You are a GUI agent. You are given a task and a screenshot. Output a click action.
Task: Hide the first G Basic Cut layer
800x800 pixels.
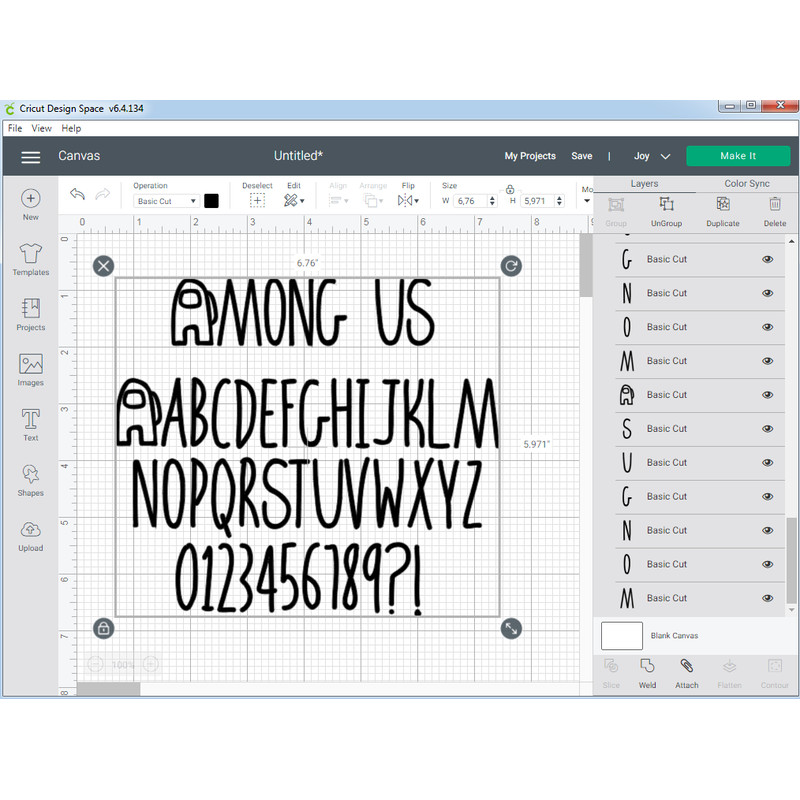[x=768, y=258]
